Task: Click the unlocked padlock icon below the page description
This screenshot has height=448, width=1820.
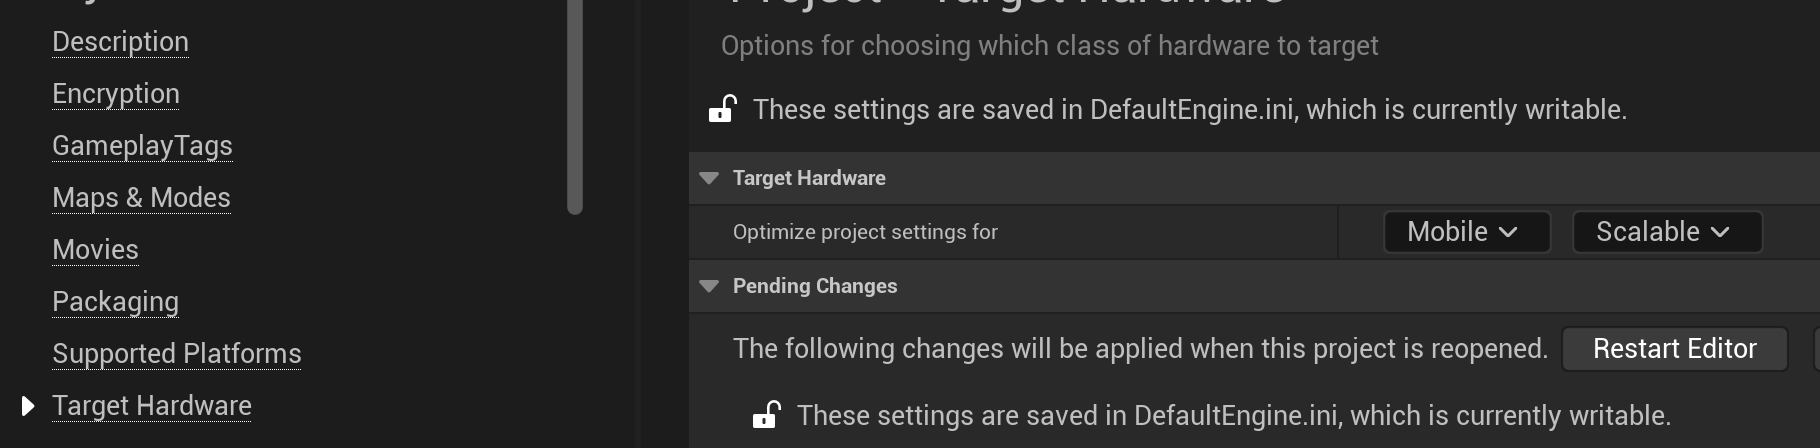Action: pos(722,109)
